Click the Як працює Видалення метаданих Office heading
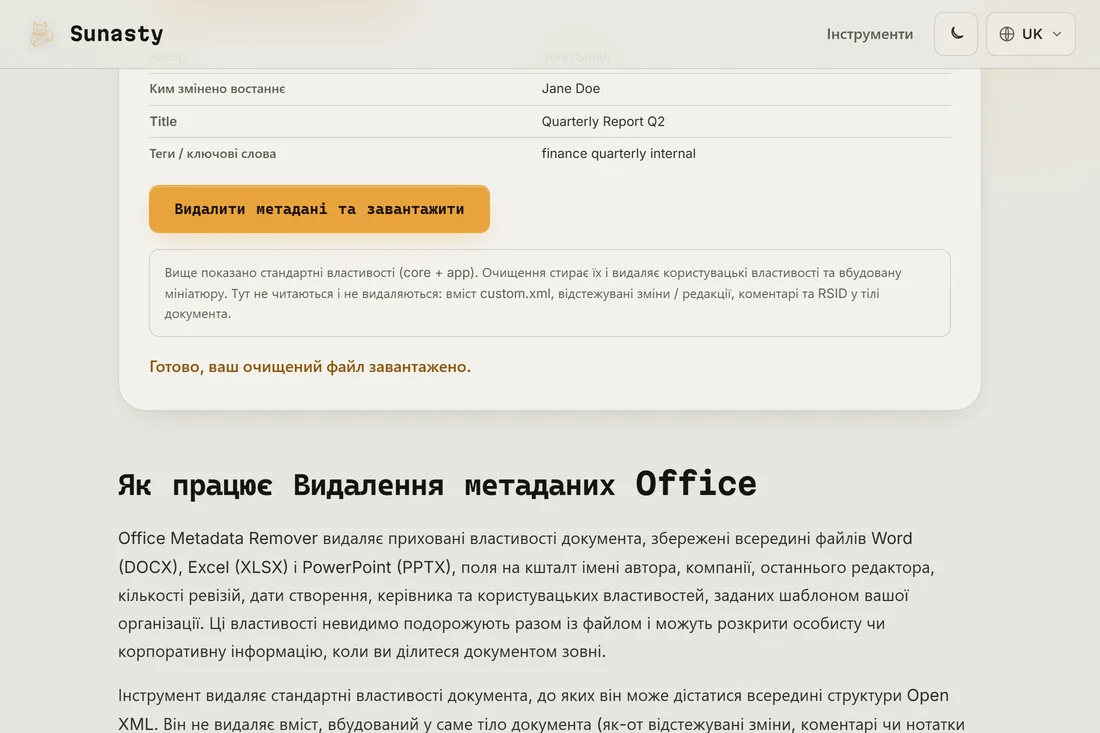1100x733 pixels. click(x=437, y=484)
